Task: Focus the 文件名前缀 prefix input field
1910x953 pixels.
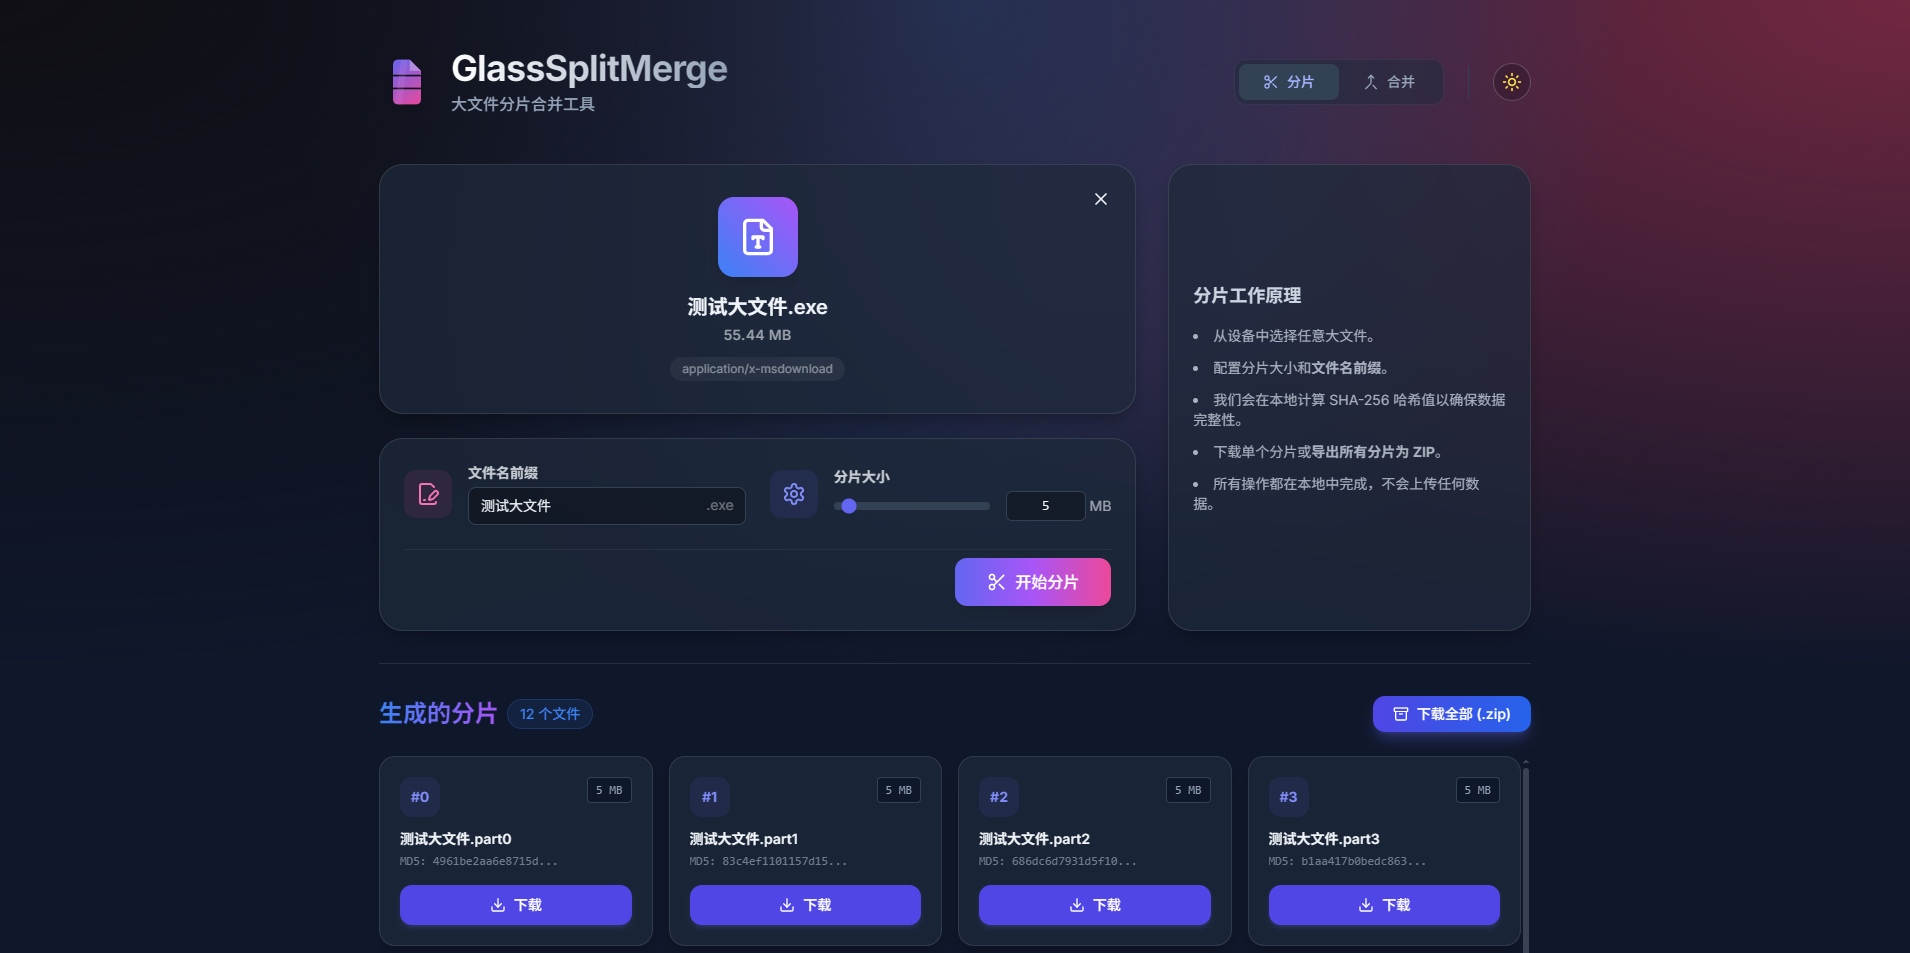Action: click(606, 506)
